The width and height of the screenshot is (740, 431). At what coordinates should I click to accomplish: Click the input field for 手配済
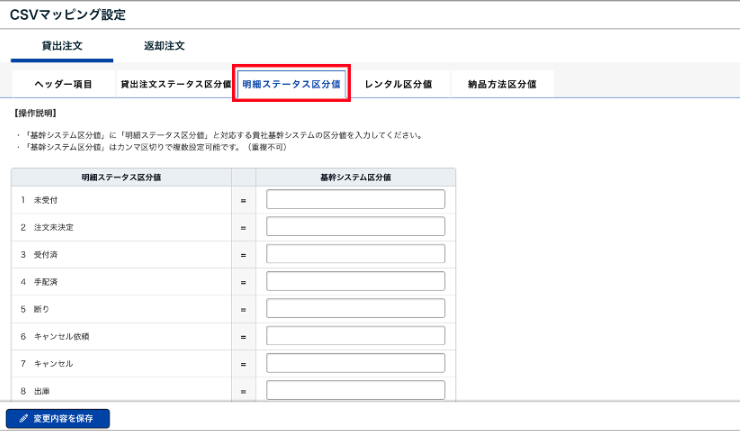pyautogui.click(x=355, y=281)
